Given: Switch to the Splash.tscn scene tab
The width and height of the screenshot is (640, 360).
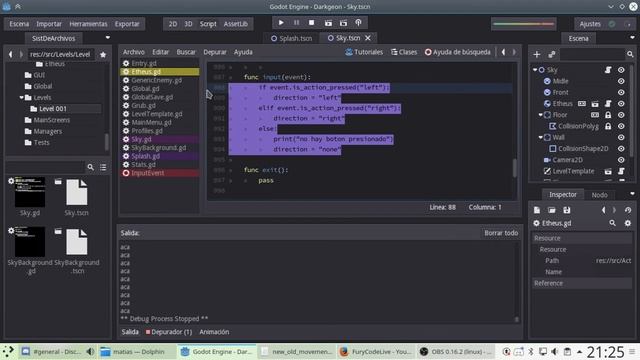Looking at the screenshot, I should (x=291, y=38).
